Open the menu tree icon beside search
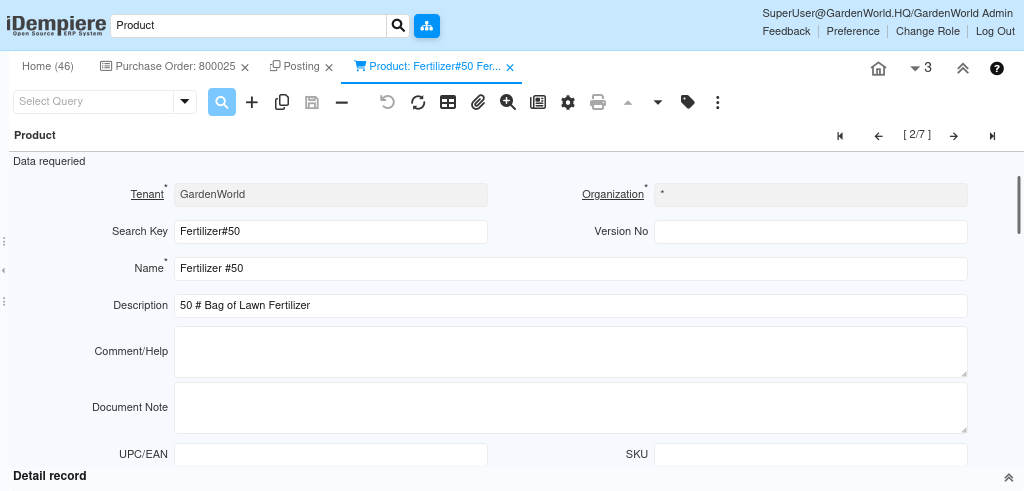 tap(427, 25)
